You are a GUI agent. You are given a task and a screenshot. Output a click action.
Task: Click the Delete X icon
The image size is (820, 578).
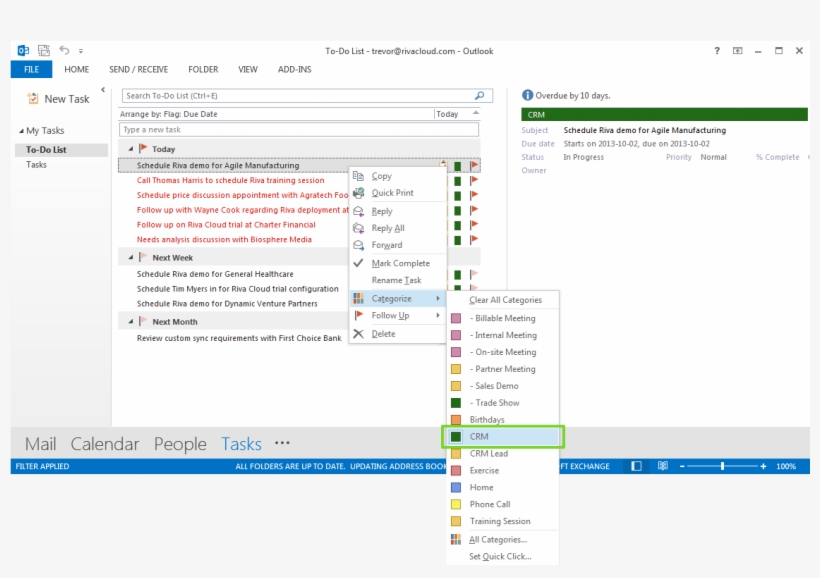coord(356,331)
